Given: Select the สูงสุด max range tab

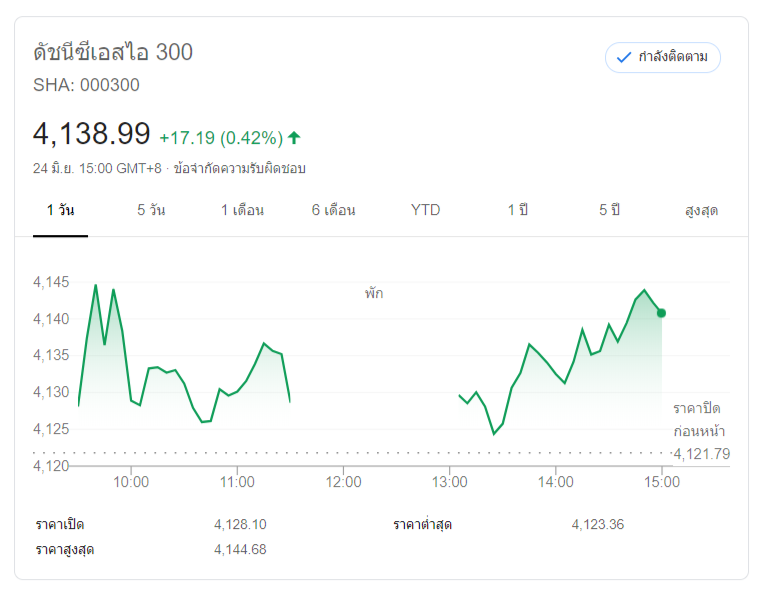Looking at the screenshot, I should coord(701,210).
